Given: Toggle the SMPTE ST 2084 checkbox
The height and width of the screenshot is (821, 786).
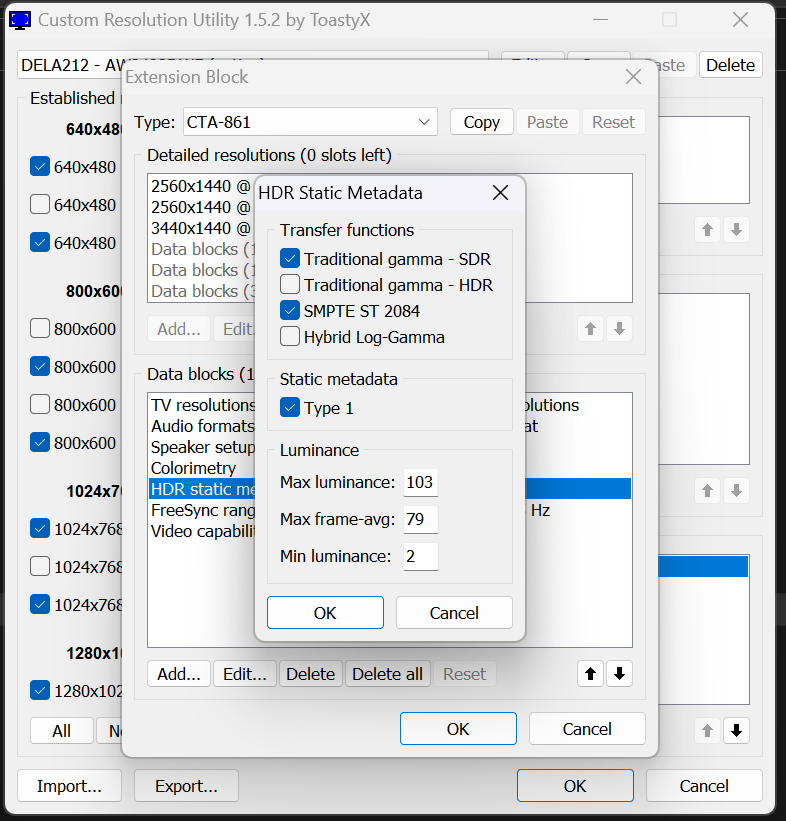Looking at the screenshot, I should (291, 311).
